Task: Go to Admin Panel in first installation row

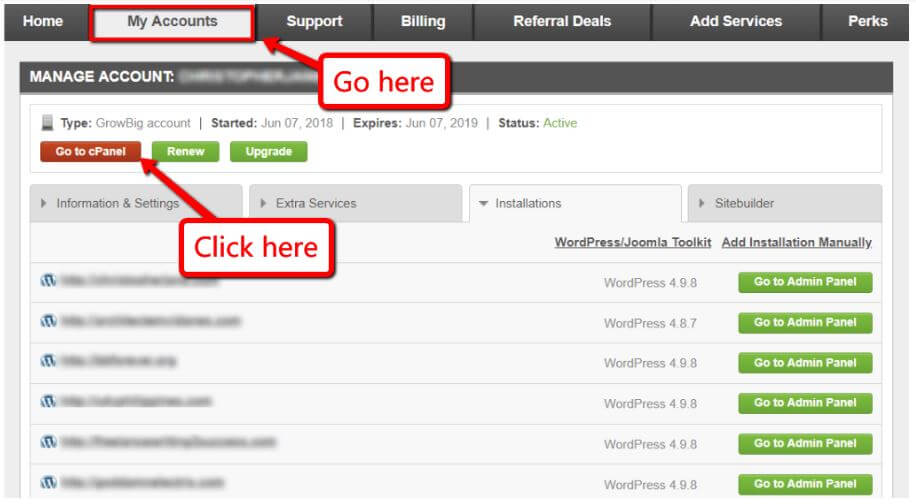Action: (x=805, y=282)
